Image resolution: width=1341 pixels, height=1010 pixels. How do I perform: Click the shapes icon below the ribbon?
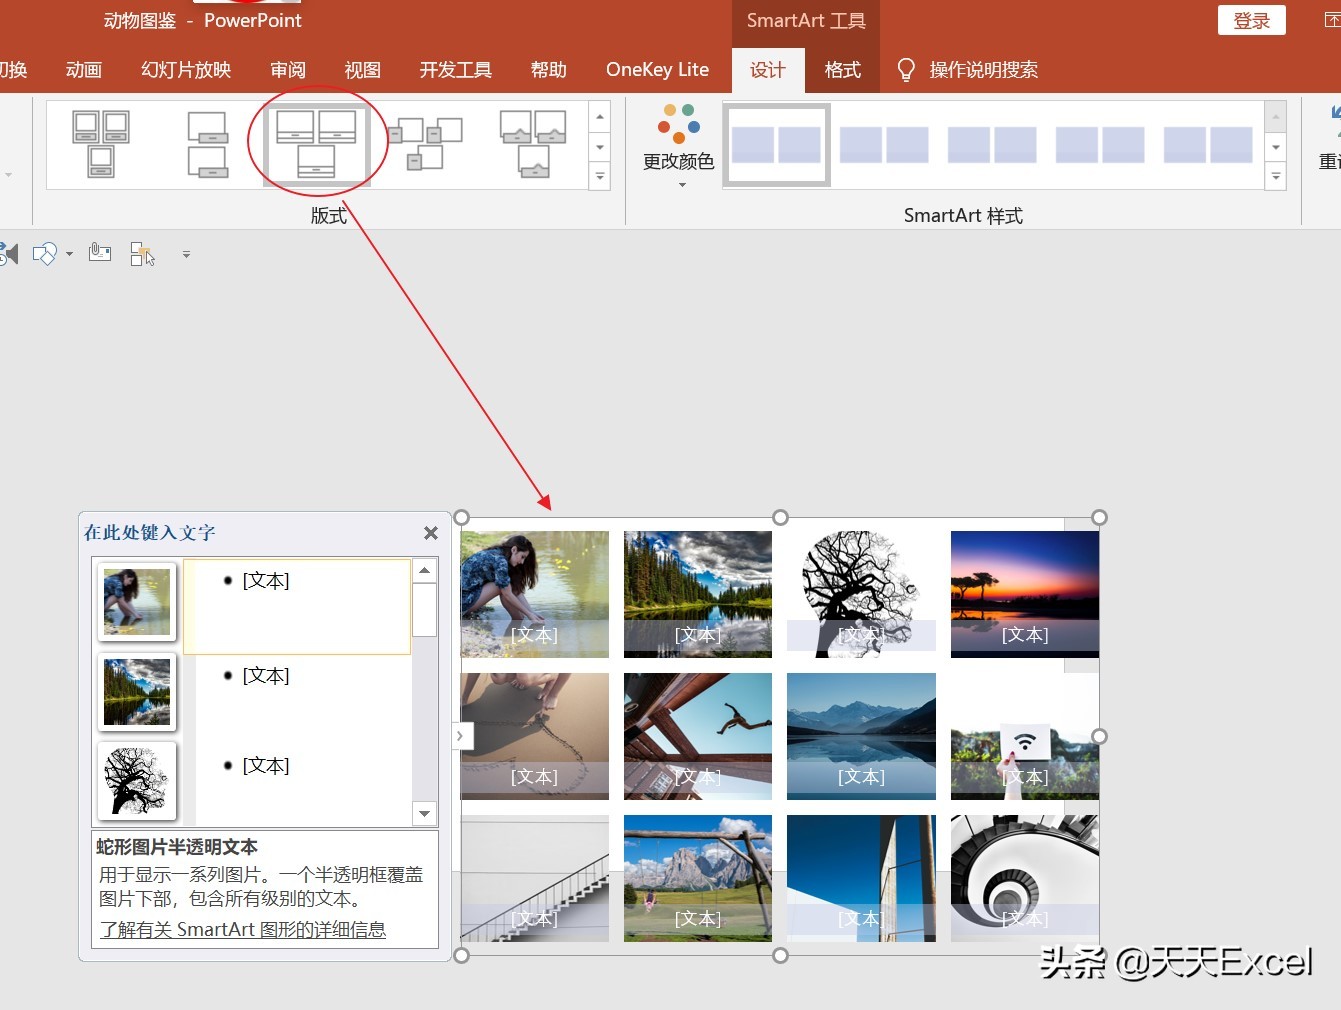(44, 253)
